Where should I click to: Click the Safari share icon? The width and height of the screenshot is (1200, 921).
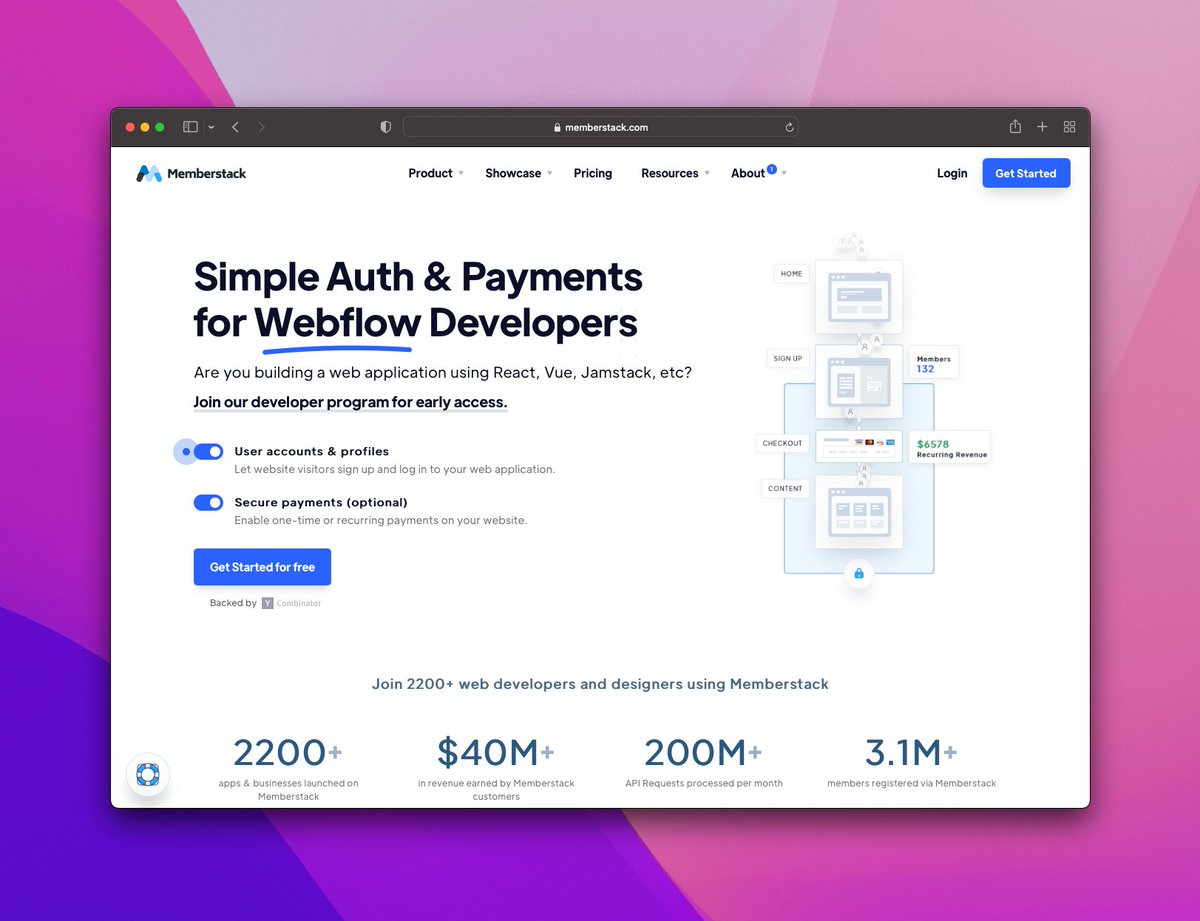click(x=1015, y=126)
